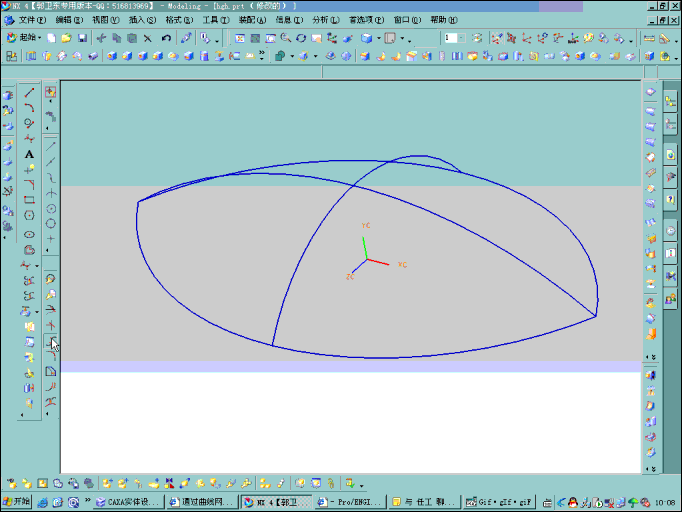The image size is (682, 512).
Task: Open the shaded rendering style dropdown arrow
Action: click(x=378, y=38)
